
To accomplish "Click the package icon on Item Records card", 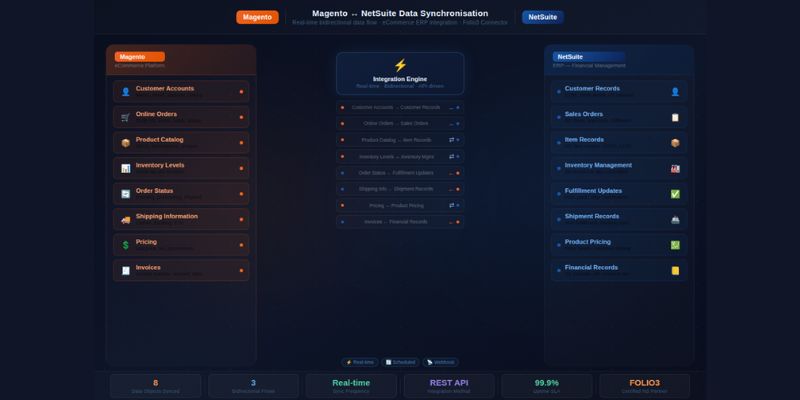I will pos(675,143).
